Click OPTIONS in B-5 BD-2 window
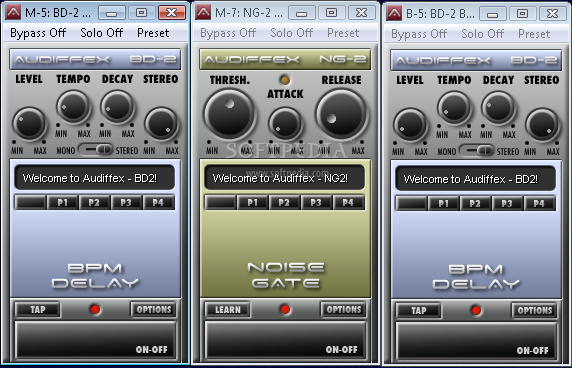The image size is (572, 368). [534, 311]
